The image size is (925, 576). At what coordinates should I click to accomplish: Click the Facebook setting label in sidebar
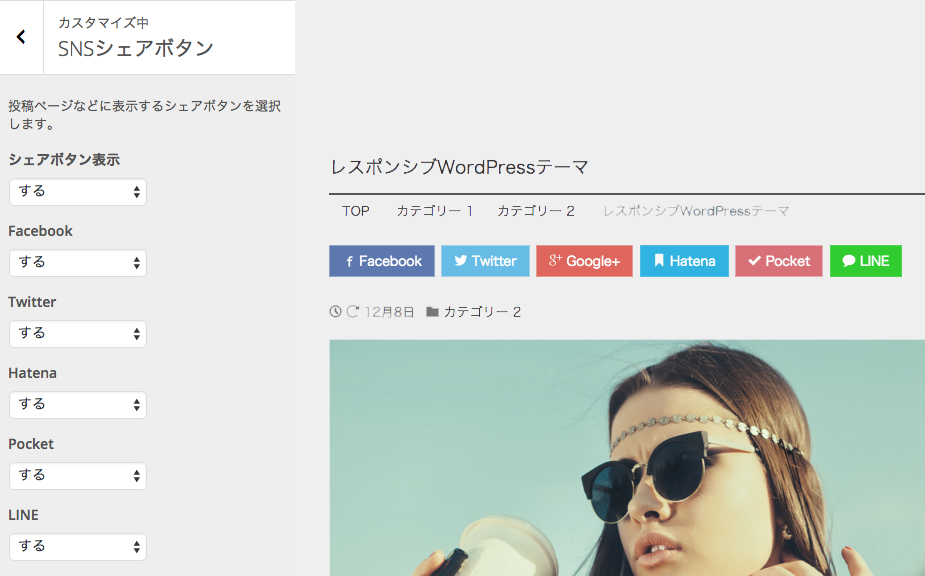(40, 231)
